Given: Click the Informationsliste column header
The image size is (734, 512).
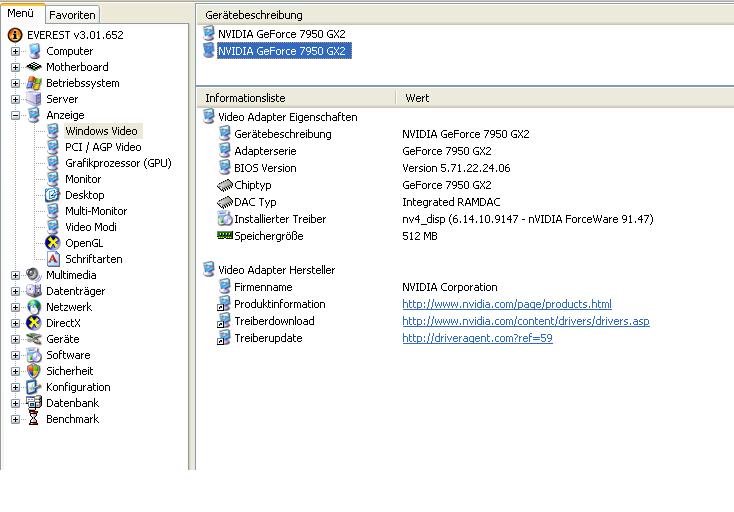Looking at the screenshot, I should pyautogui.click(x=296, y=98).
